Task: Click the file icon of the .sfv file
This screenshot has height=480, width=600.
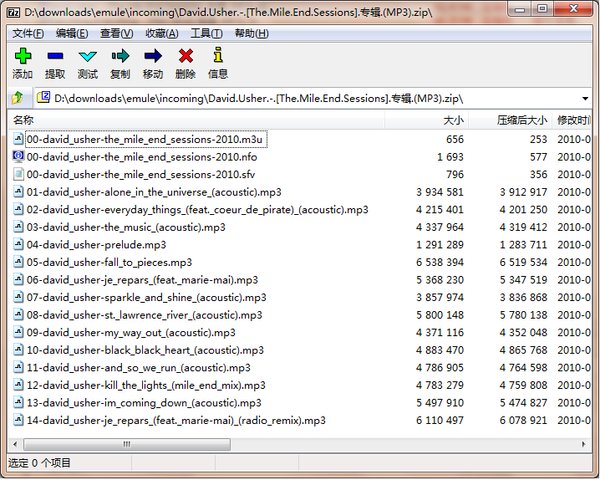Action: click(x=18, y=174)
